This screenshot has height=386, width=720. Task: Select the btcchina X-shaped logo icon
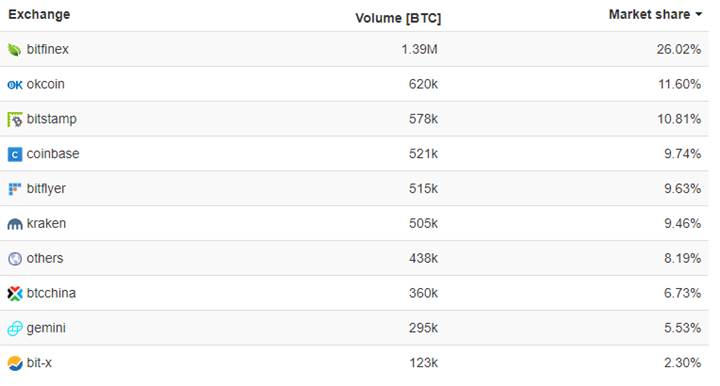click(x=15, y=294)
